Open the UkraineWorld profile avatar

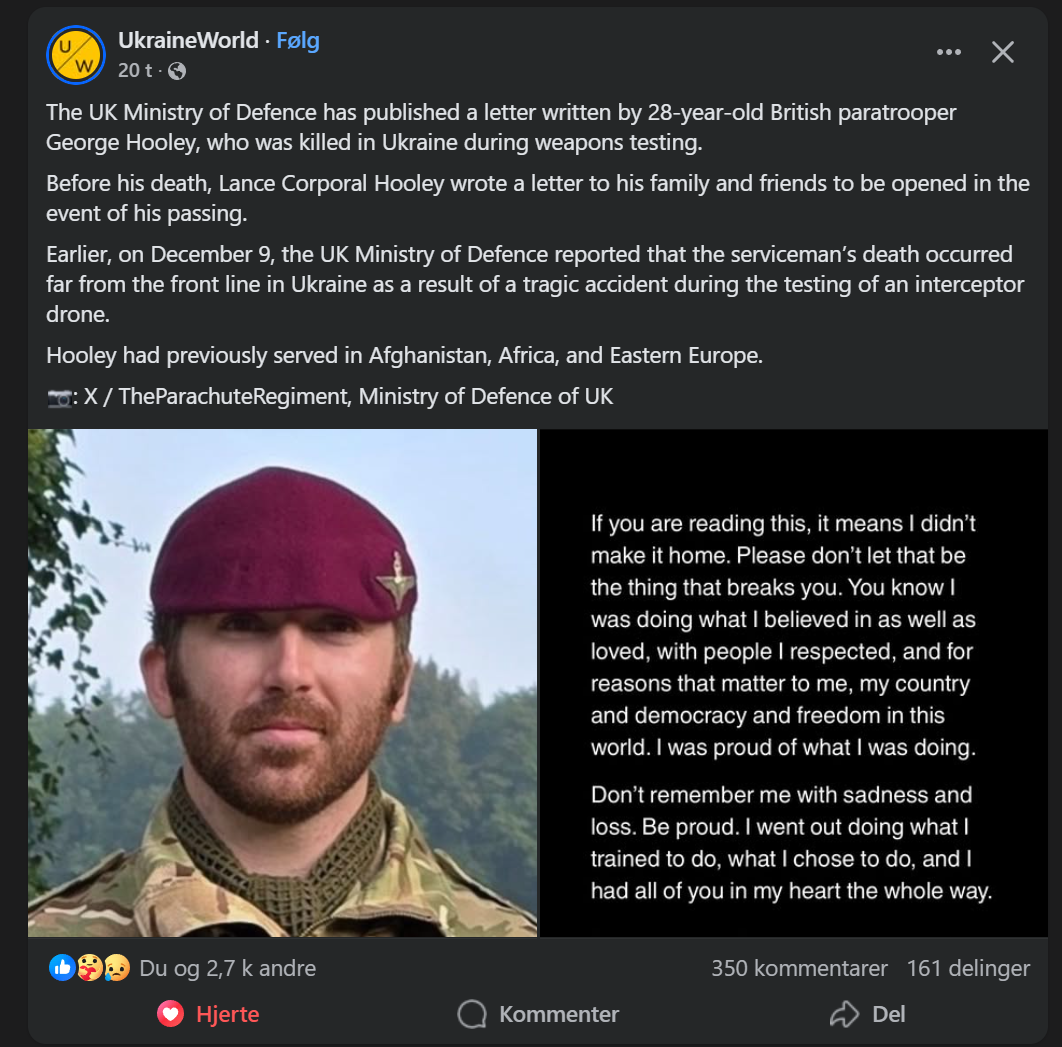click(x=76, y=55)
